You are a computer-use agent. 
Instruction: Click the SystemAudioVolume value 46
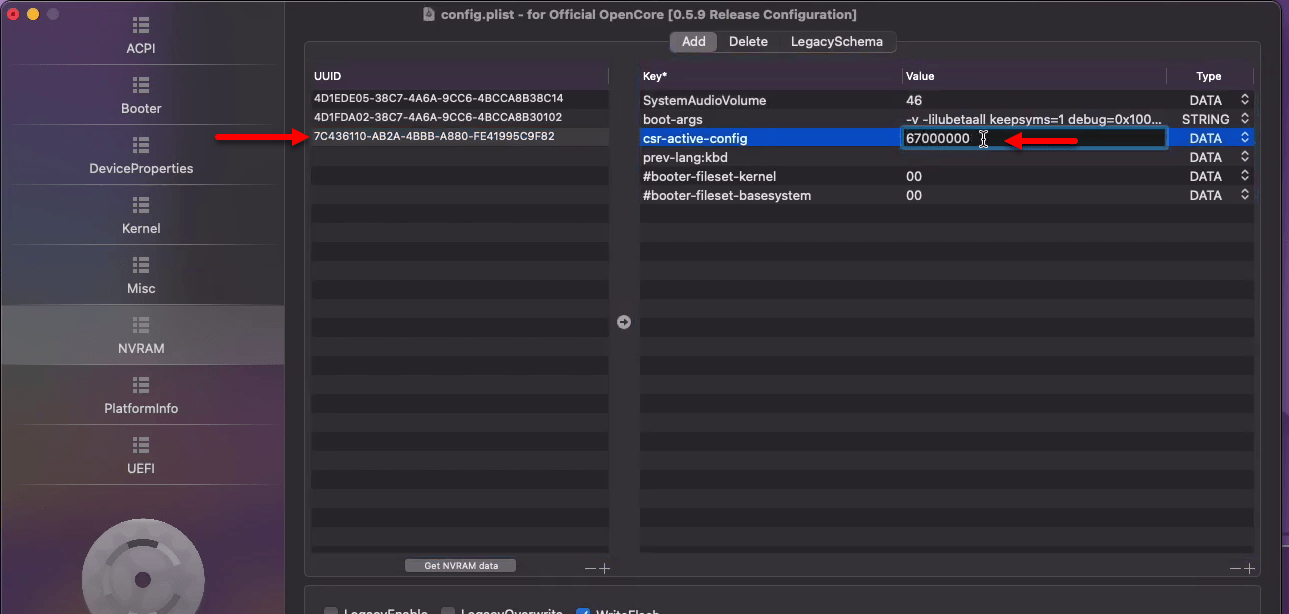coord(914,100)
